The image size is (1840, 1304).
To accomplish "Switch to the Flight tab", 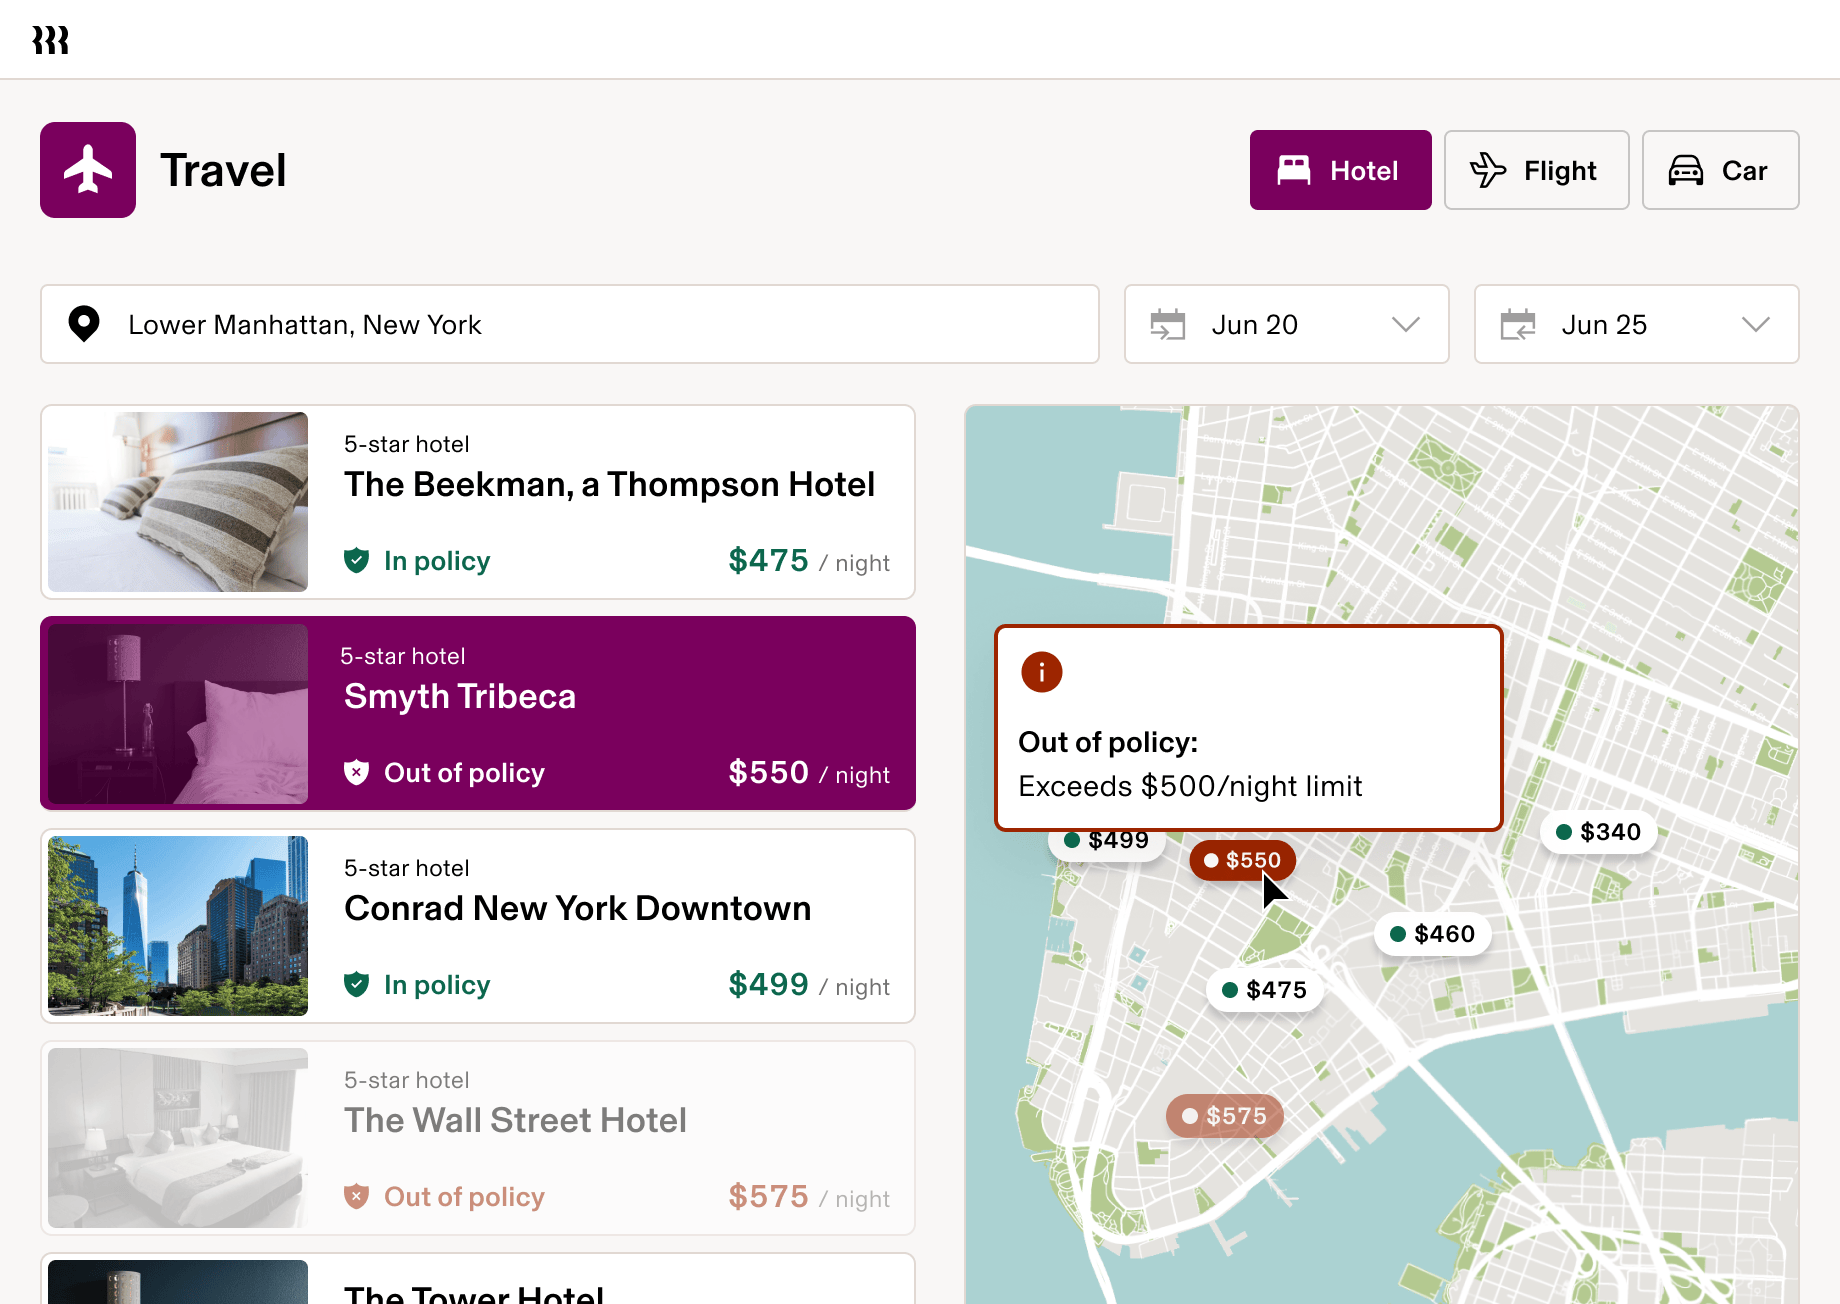I will pyautogui.click(x=1536, y=170).
